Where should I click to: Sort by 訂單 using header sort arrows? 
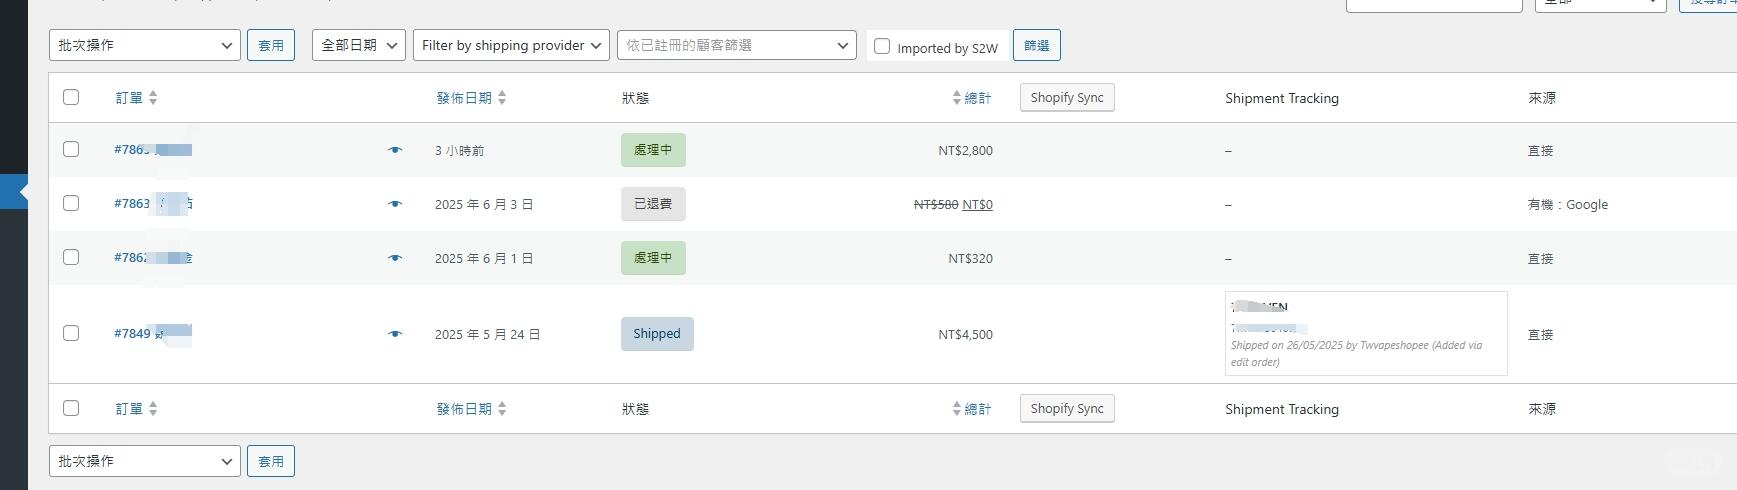[x=153, y=98]
